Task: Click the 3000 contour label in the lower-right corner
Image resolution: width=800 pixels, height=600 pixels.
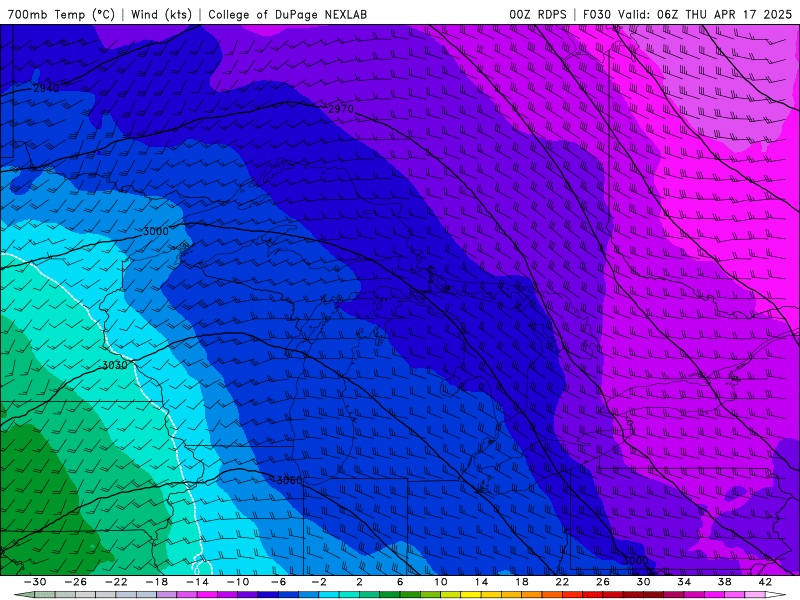Action: tap(635, 560)
